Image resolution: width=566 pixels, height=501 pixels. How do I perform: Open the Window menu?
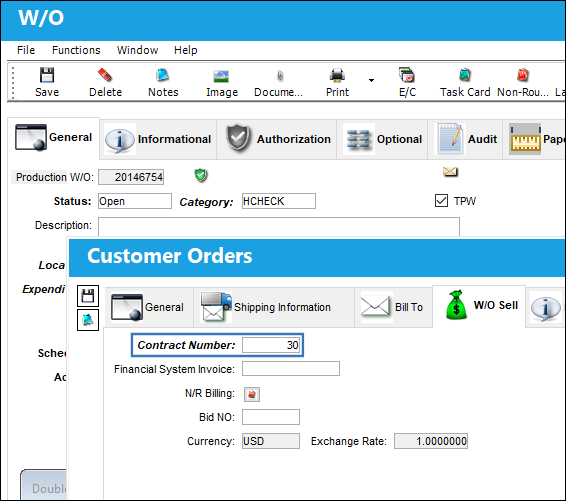(x=137, y=50)
